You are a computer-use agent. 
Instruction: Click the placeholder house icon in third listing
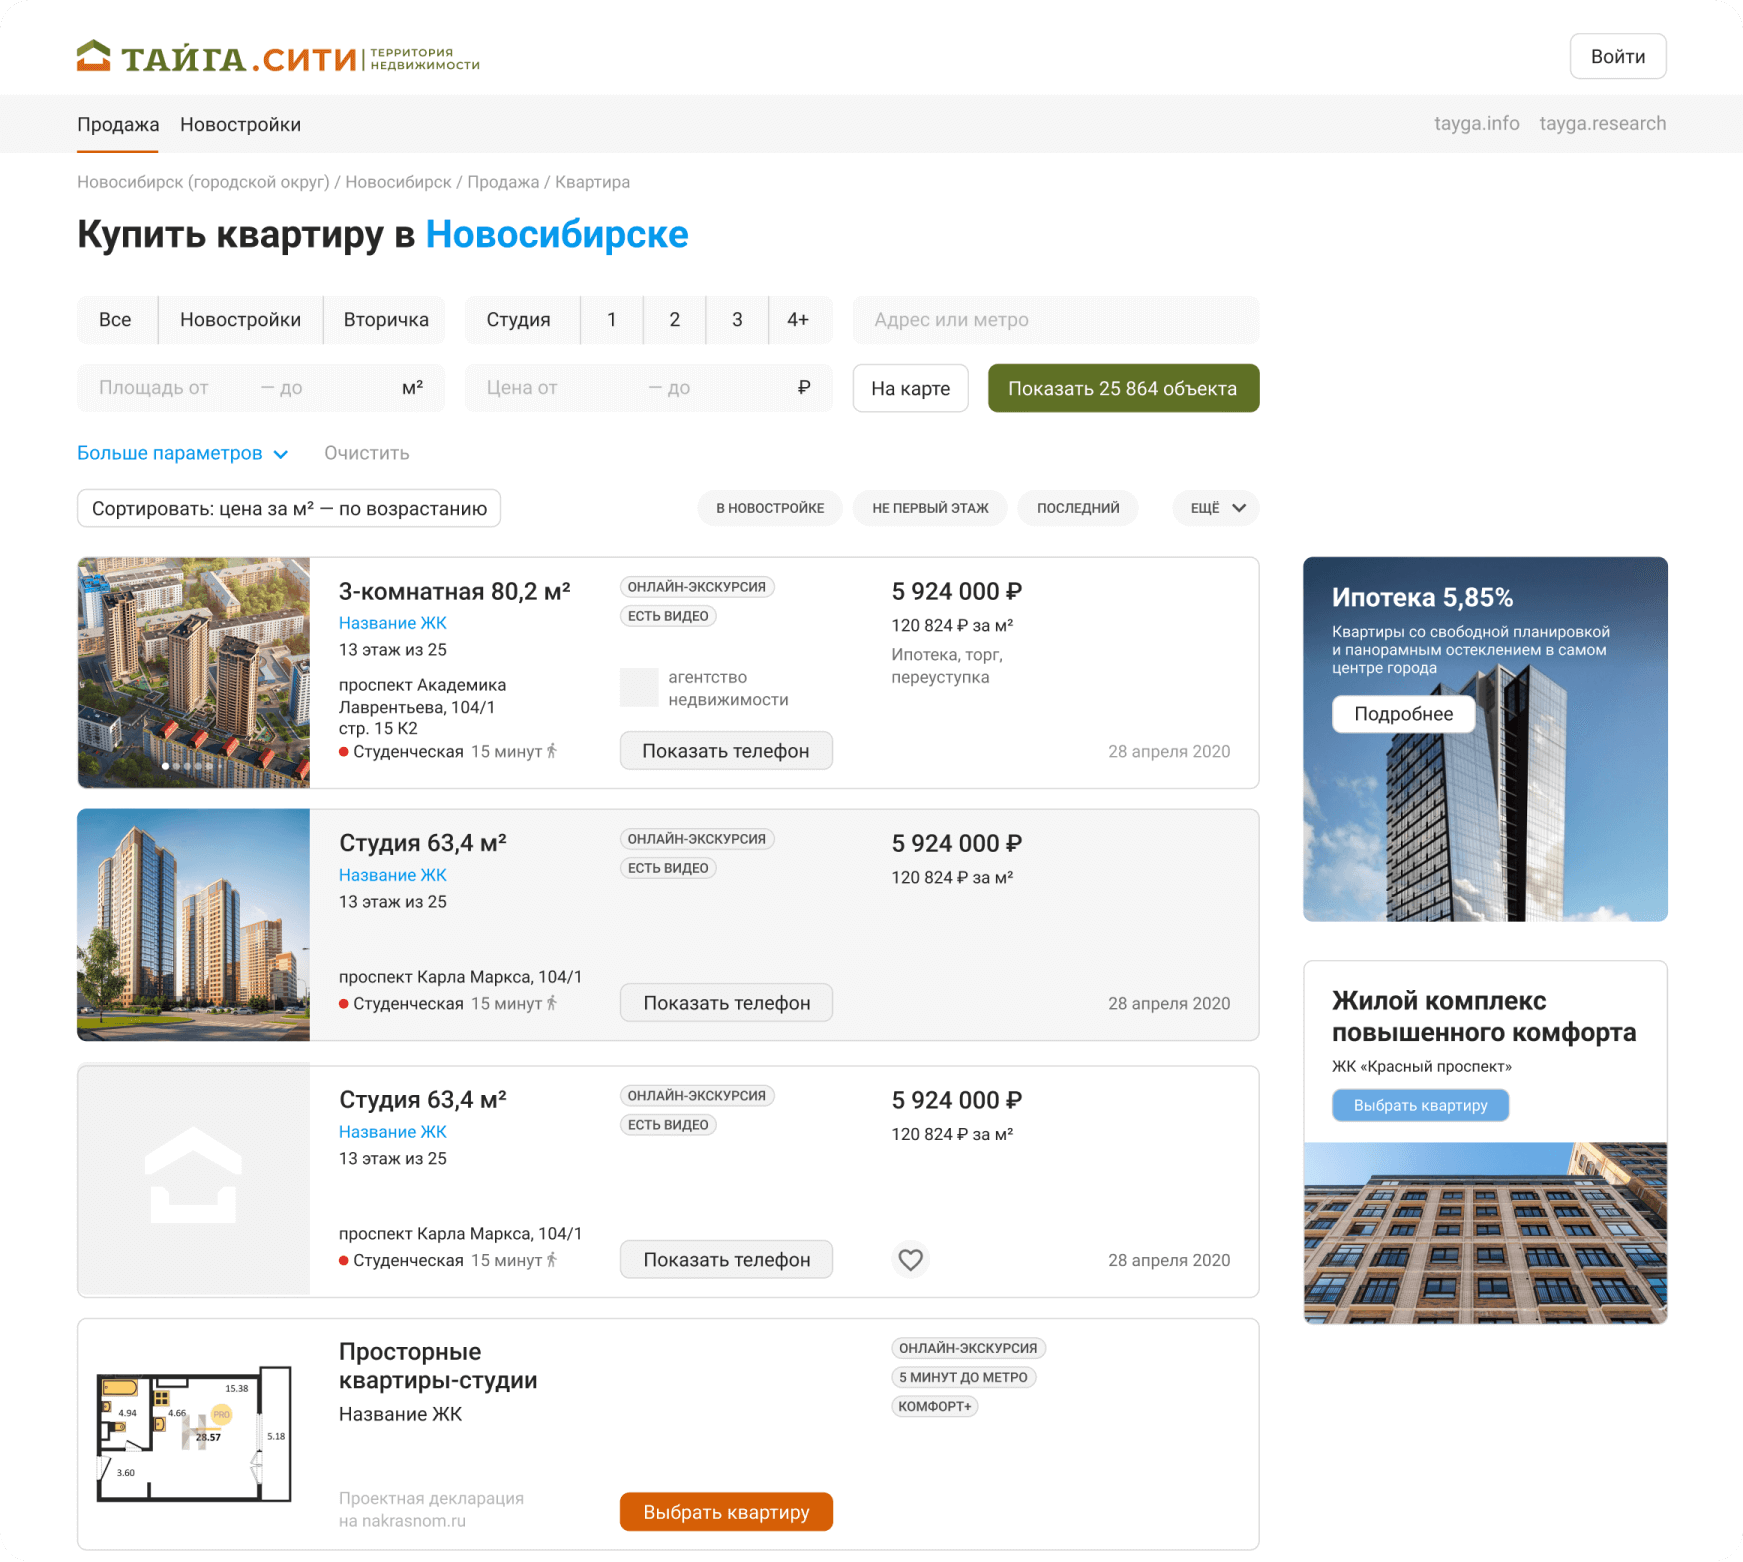[x=193, y=1176]
